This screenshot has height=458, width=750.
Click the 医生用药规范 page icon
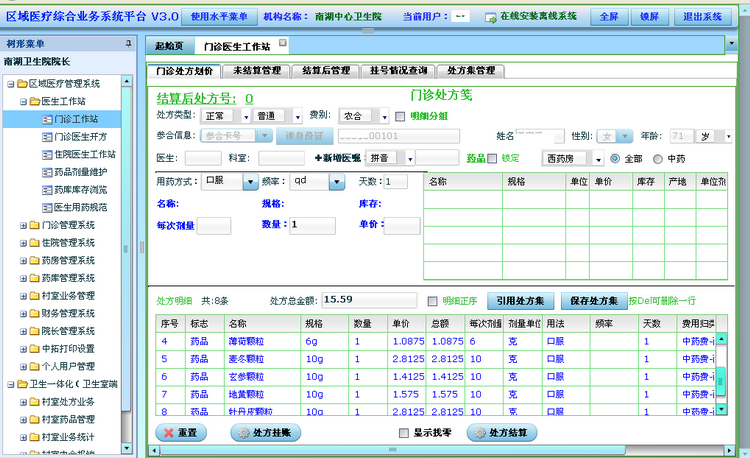click(47, 208)
